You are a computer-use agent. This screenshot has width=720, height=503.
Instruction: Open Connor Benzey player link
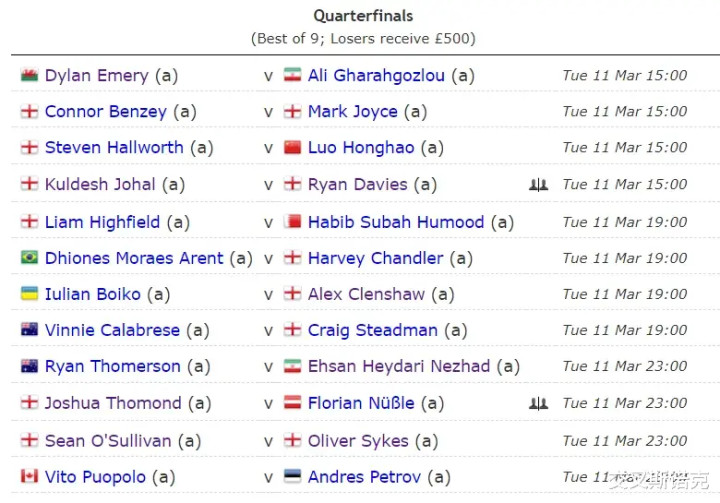106,112
